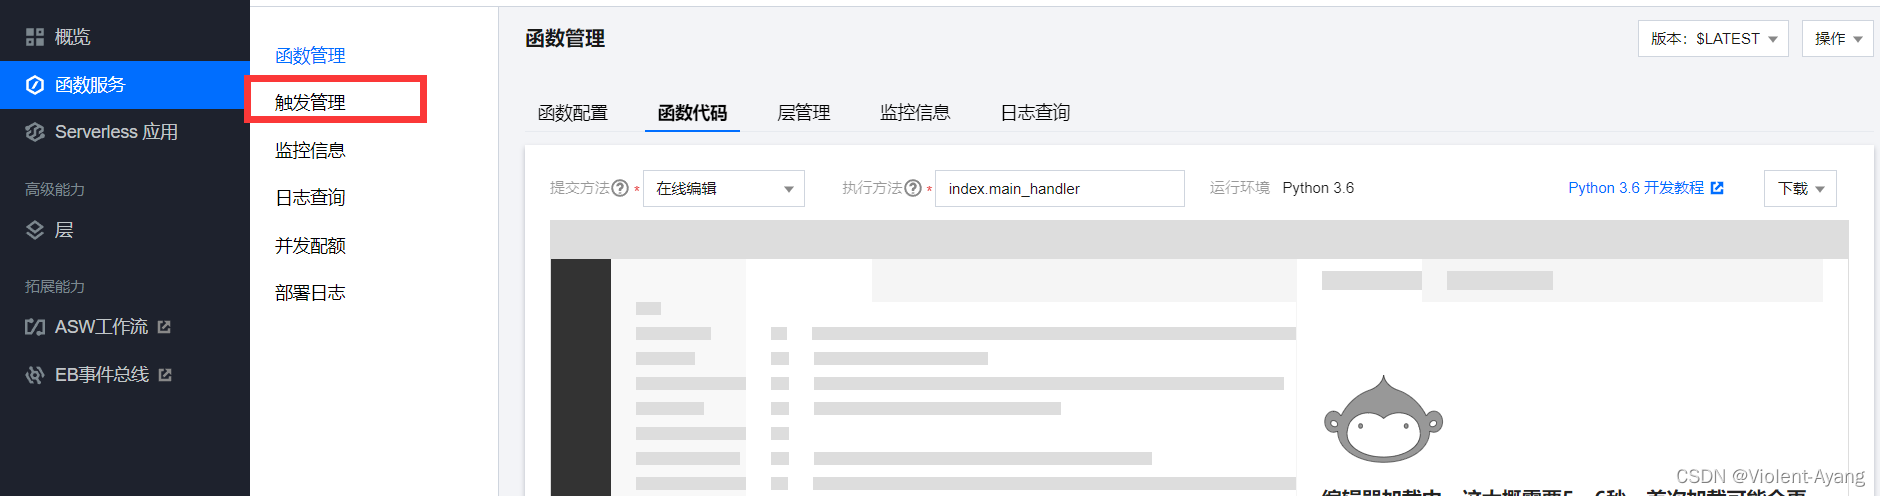Click the ASW工作流 workflow icon
This screenshot has width=1880, height=496.
coord(35,327)
